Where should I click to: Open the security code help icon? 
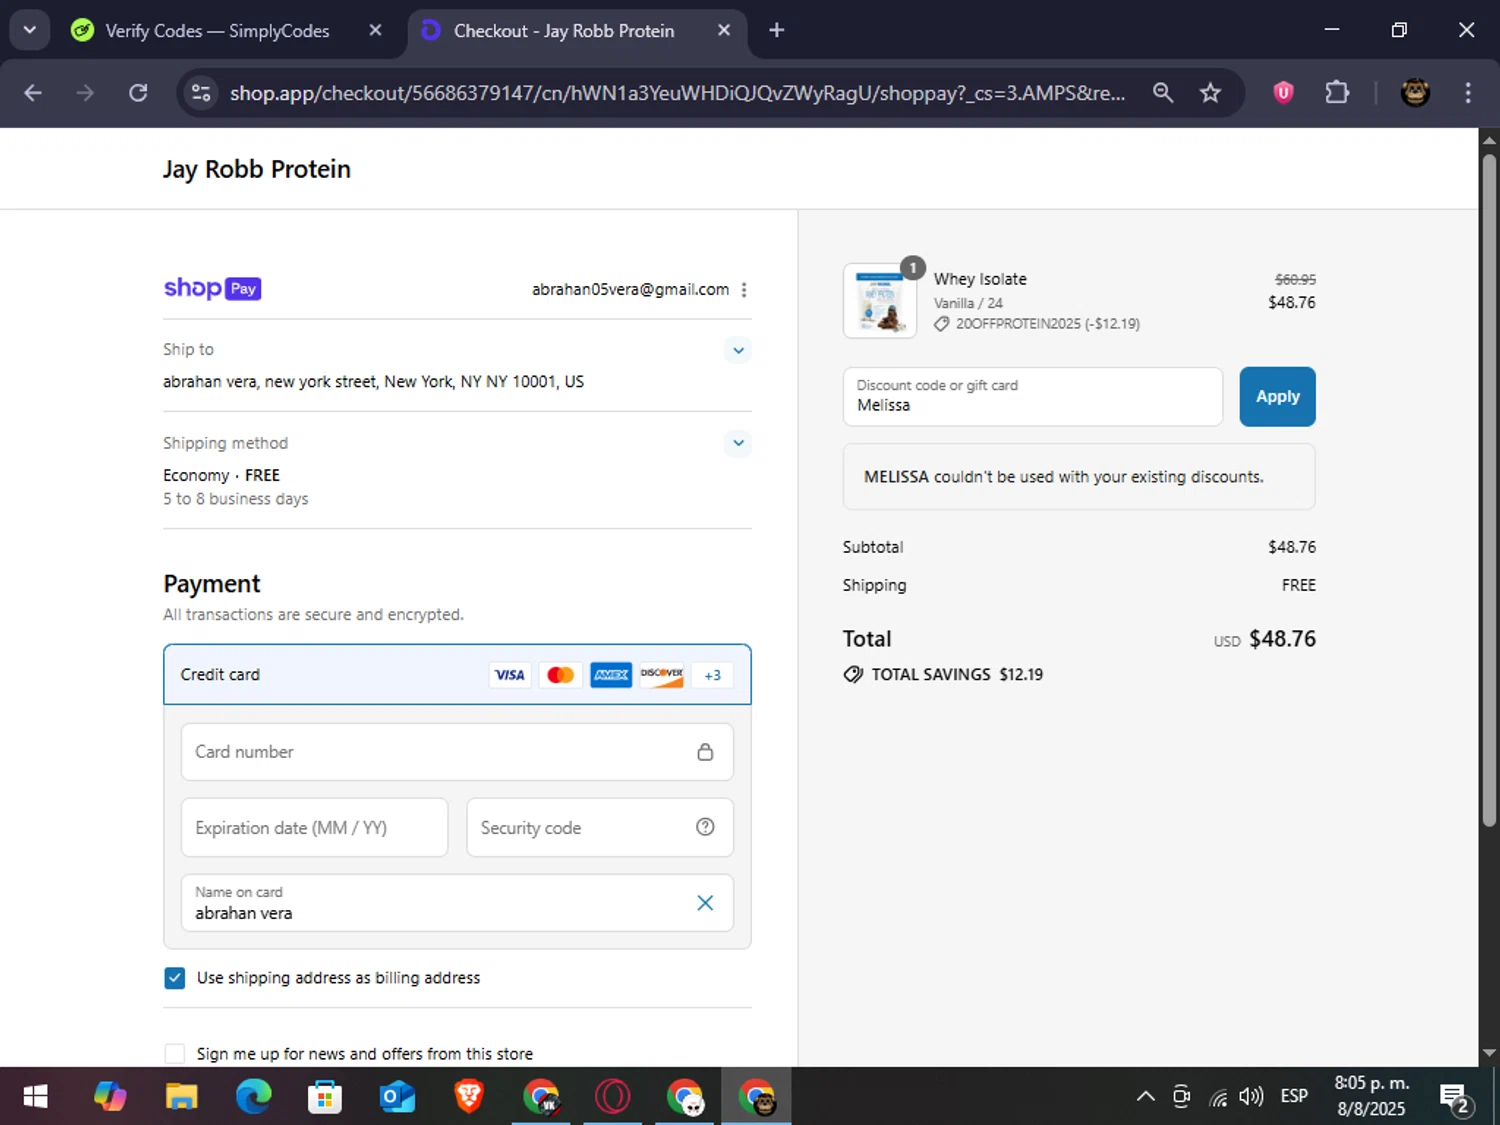point(705,827)
